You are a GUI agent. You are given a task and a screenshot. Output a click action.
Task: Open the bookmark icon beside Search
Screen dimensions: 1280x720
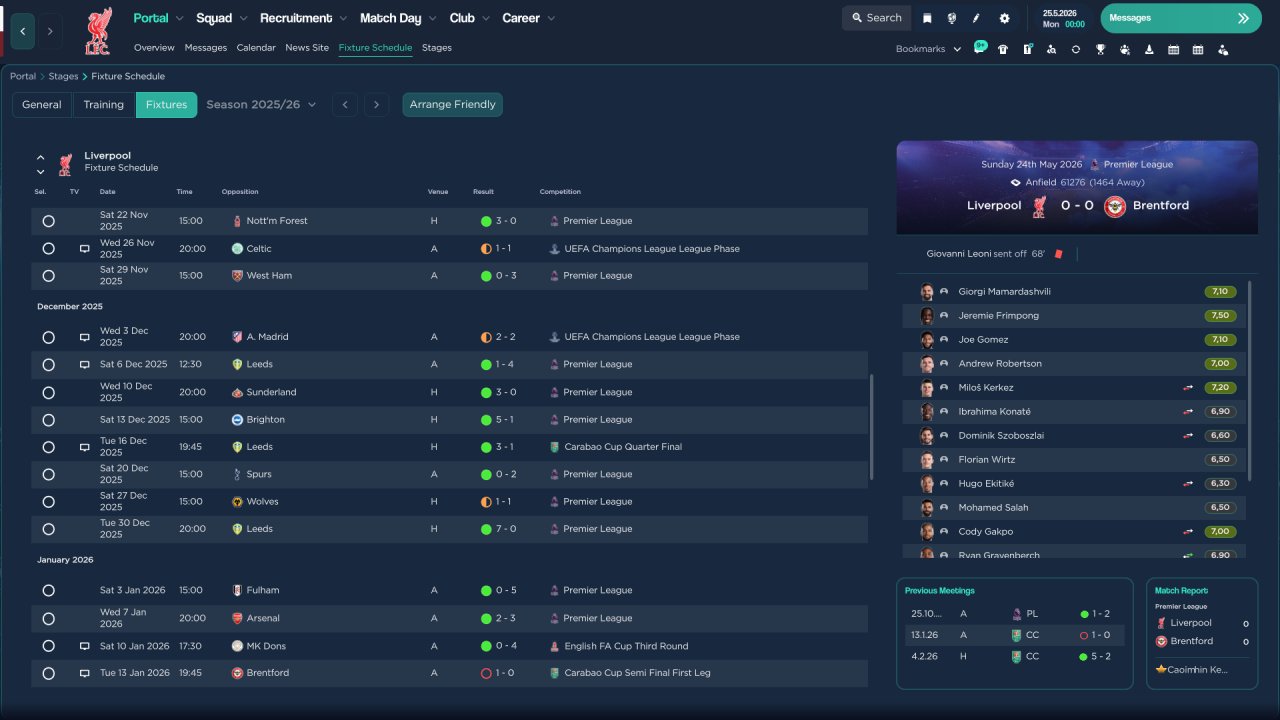point(927,18)
